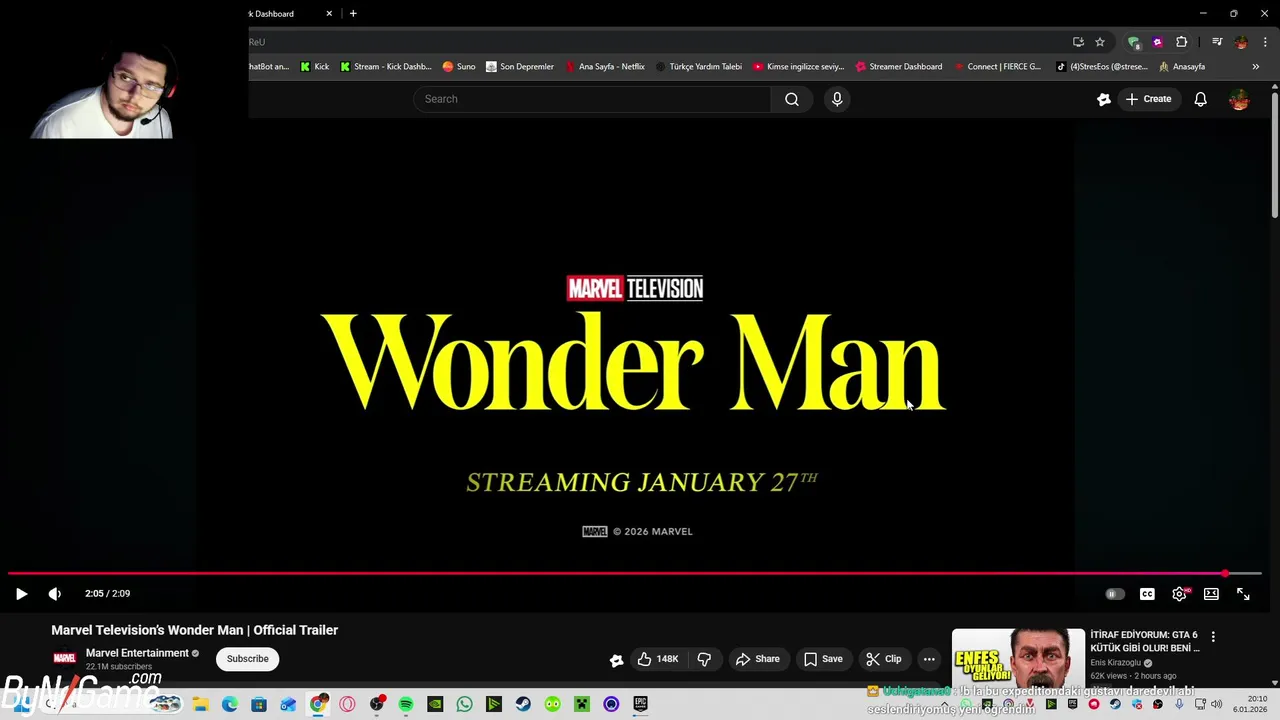
Task: Open Ana Sayfa - Netflix bookmark
Action: coord(605,67)
